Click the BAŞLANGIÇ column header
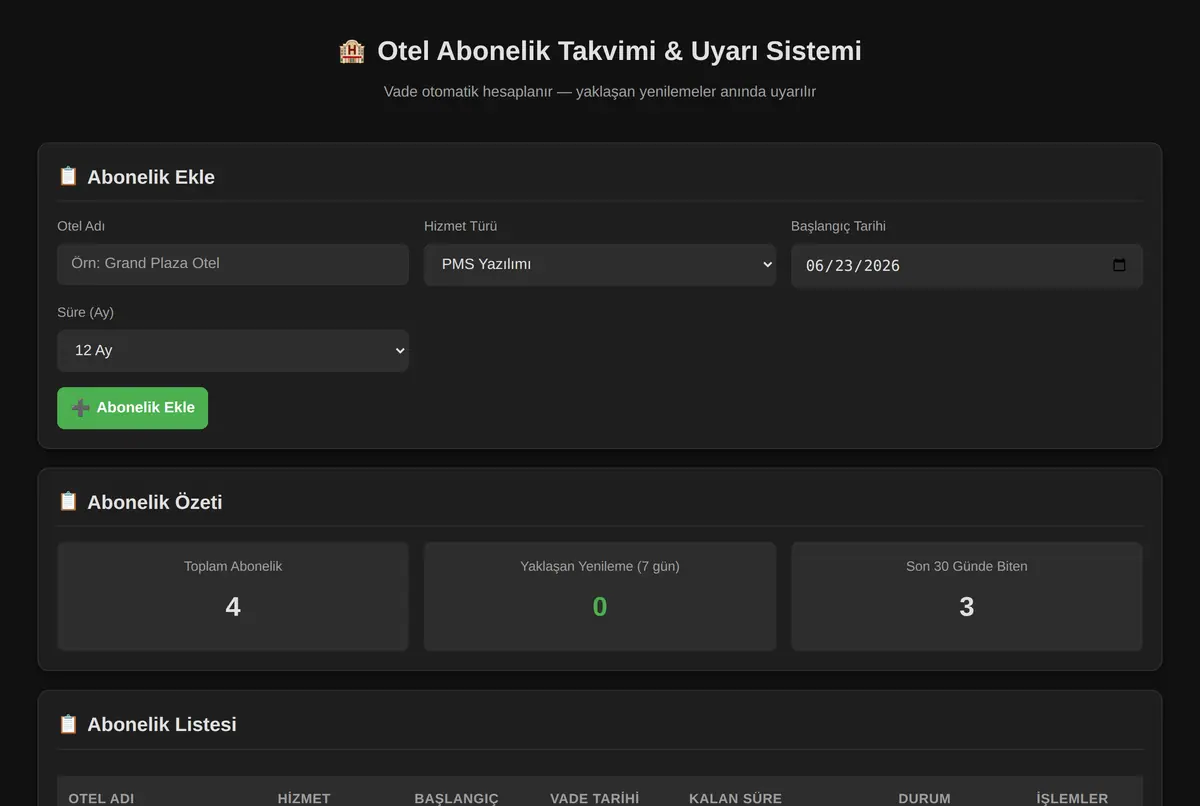The height and width of the screenshot is (806, 1200). [456, 798]
